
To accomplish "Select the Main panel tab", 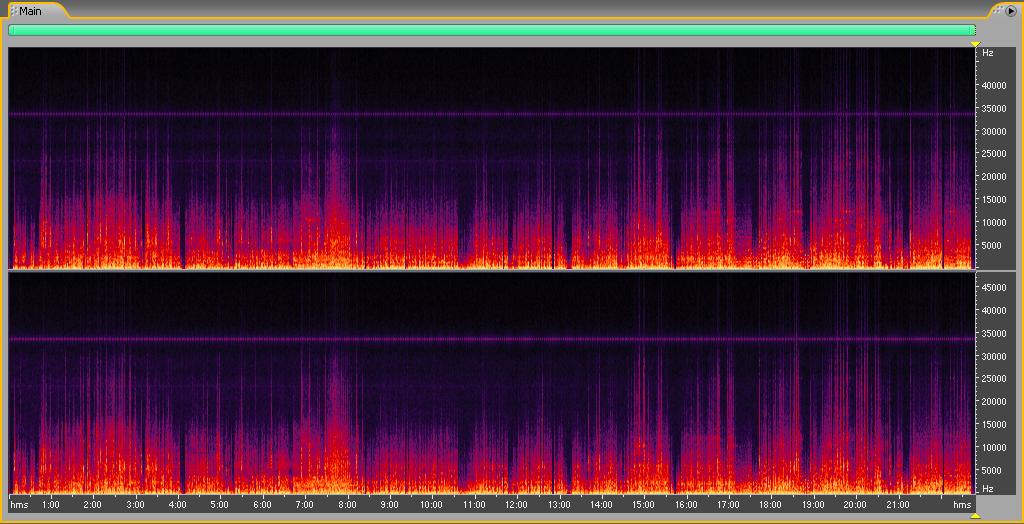I will [31, 11].
